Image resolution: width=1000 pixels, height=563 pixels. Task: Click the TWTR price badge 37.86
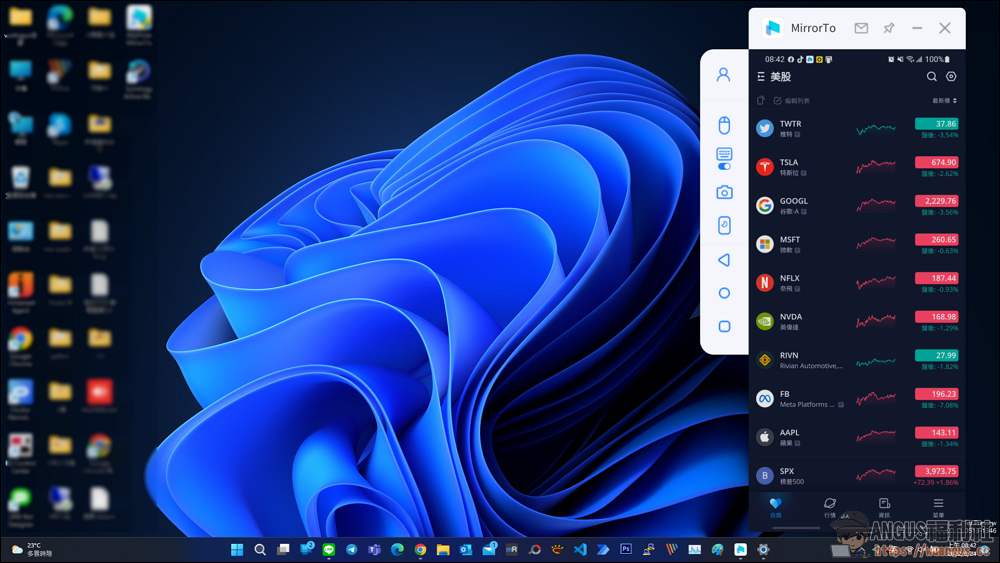click(x=936, y=124)
